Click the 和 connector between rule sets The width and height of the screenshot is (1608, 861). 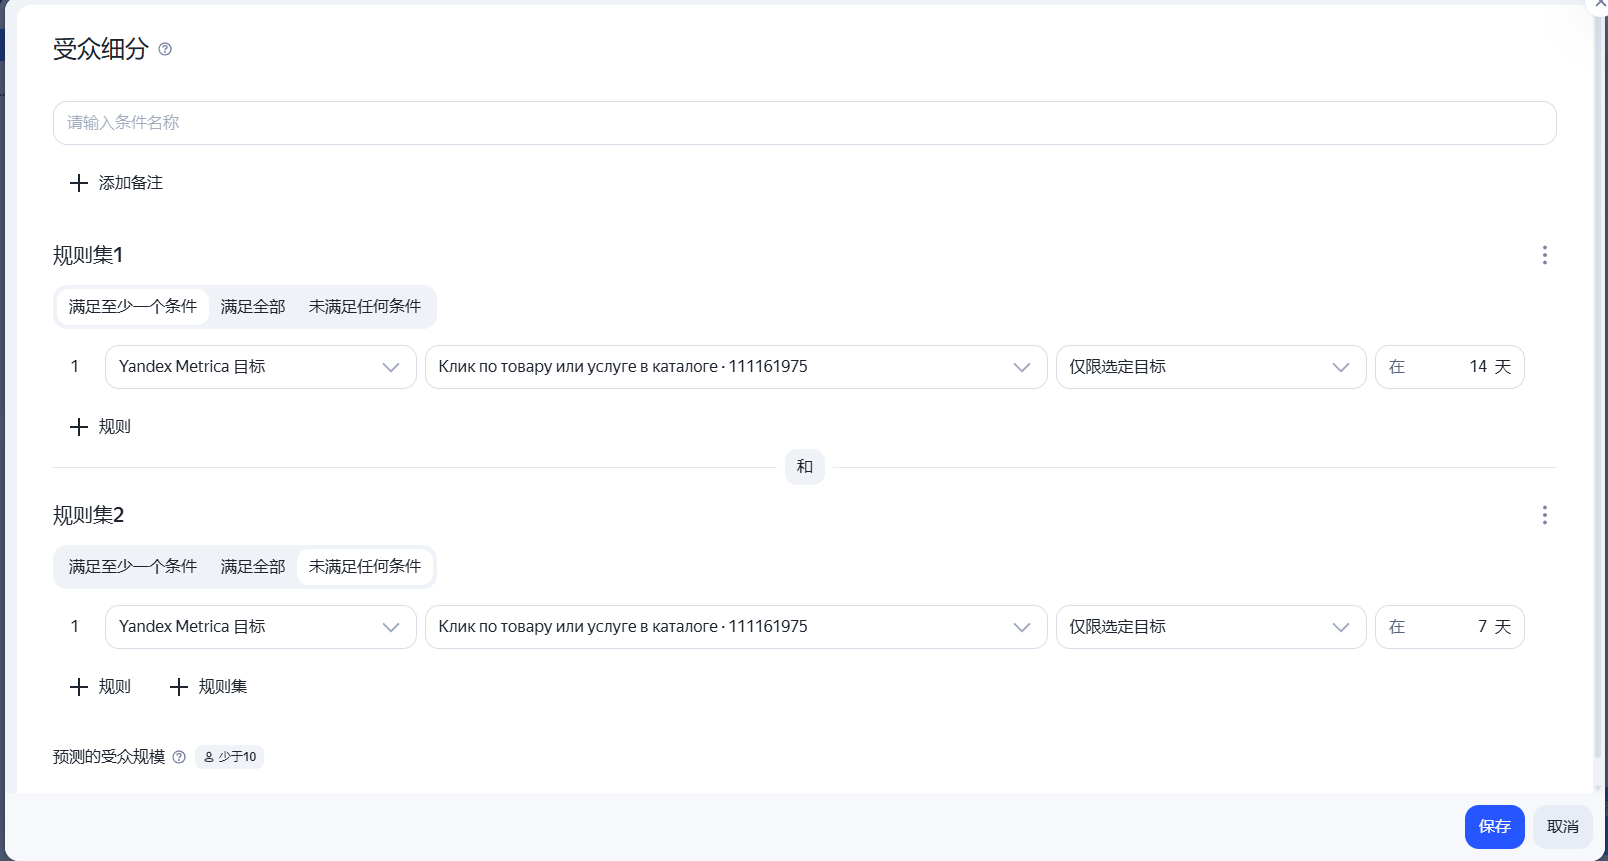[x=805, y=467]
